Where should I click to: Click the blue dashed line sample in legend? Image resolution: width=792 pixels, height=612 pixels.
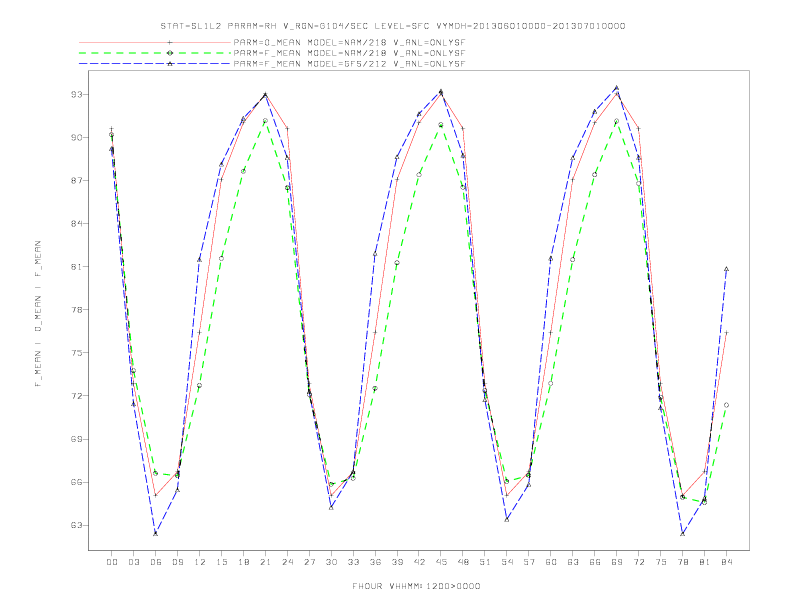point(155,64)
